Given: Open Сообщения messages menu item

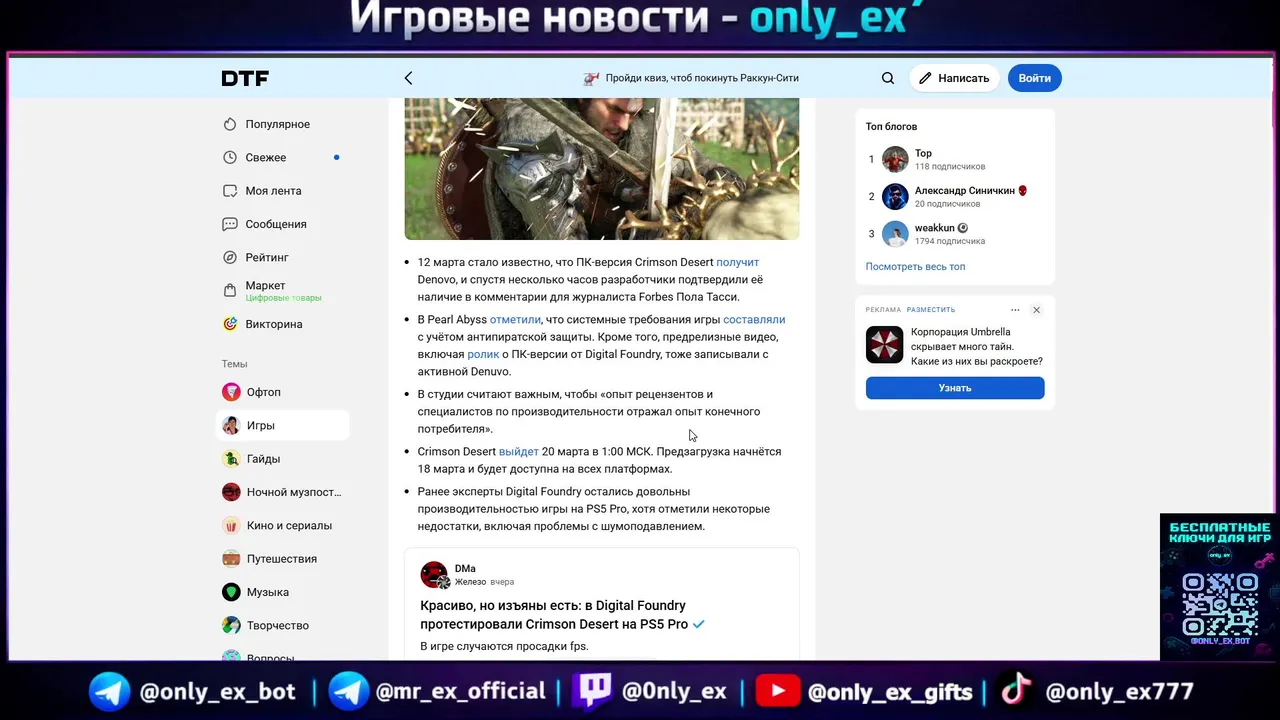Looking at the screenshot, I should pyautogui.click(x=283, y=224).
